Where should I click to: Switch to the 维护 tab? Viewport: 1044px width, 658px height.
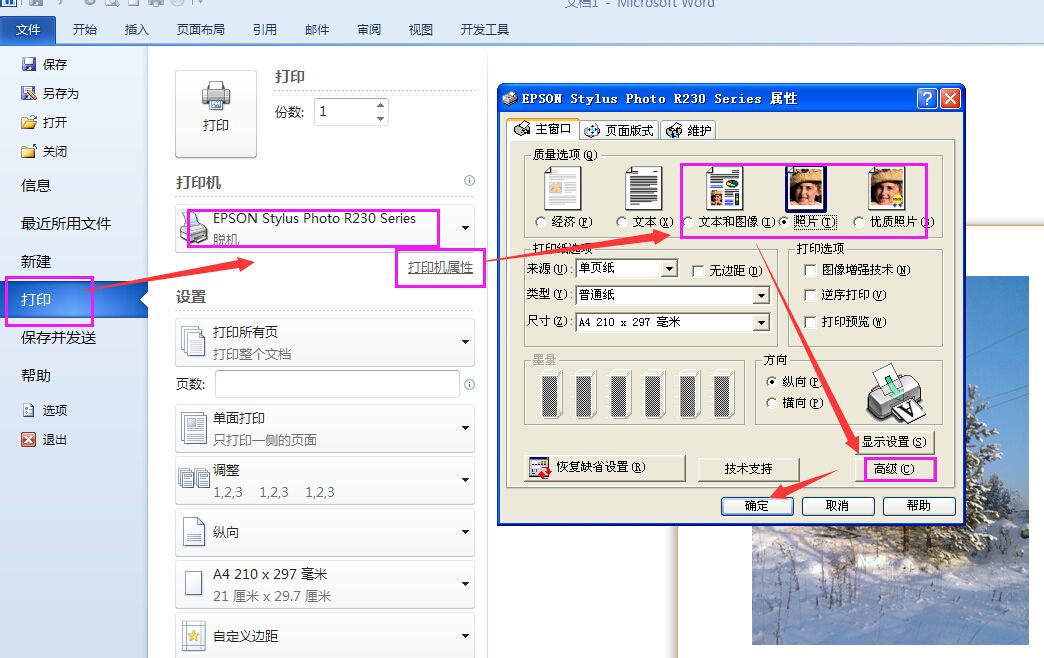pos(686,128)
